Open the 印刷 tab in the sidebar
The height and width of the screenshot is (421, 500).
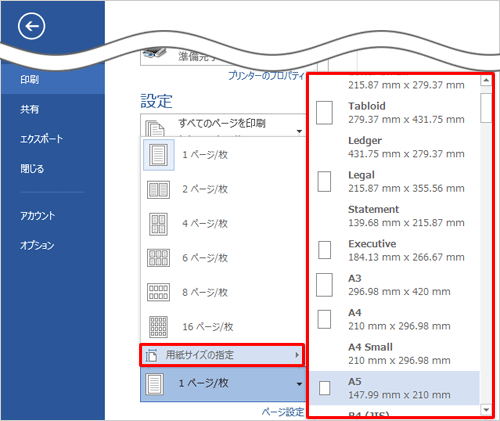[29, 80]
